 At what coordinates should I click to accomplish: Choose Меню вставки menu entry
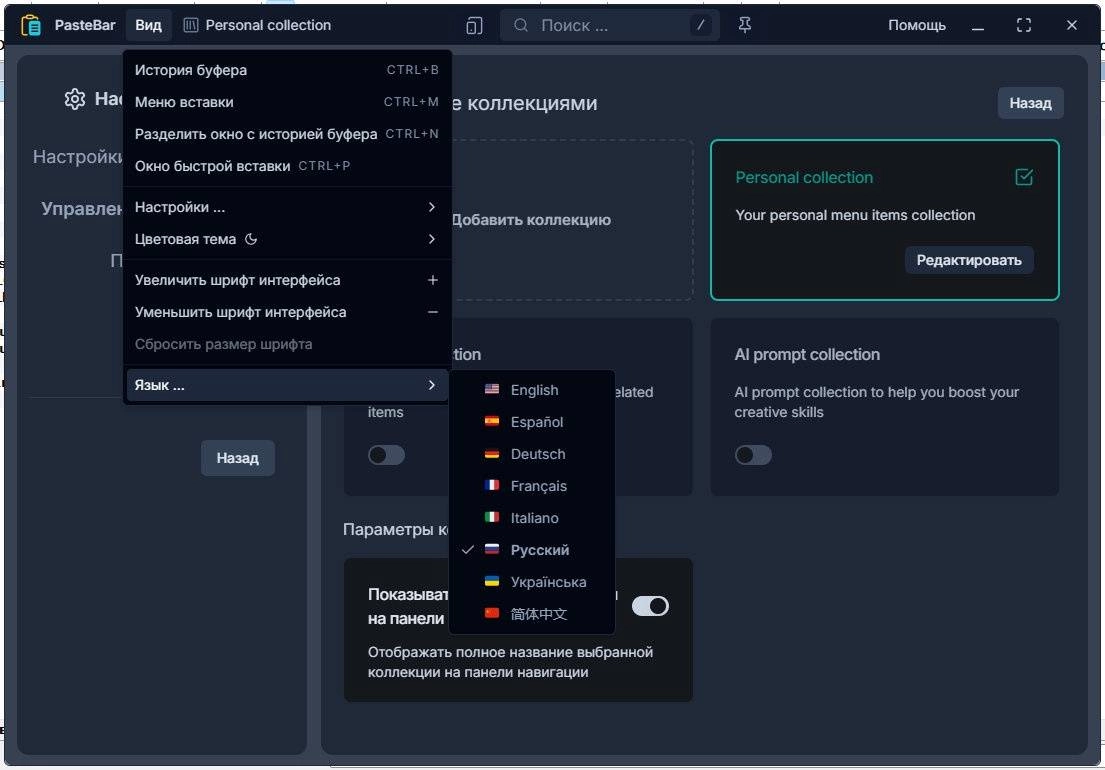tap(287, 101)
